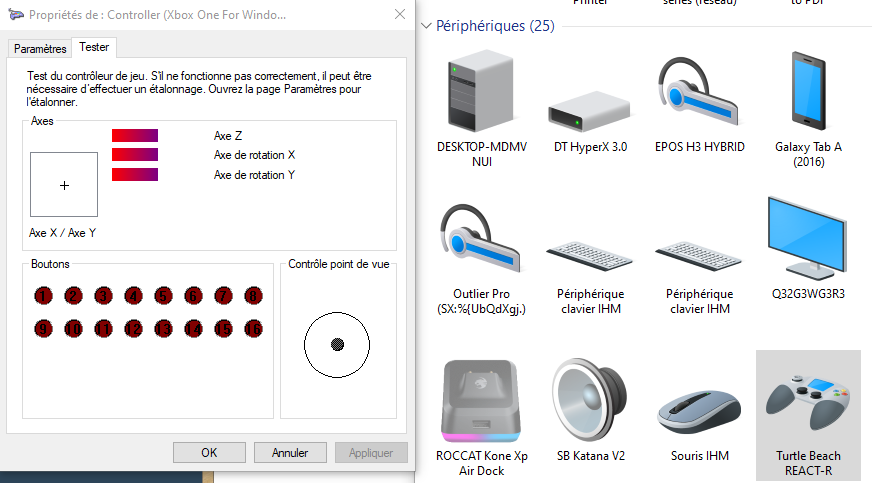Image resolution: width=872 pixels, height=483 pixels.
Task: Select the Q32G3WG3R3 monitor icon
Action: point(807,238)
